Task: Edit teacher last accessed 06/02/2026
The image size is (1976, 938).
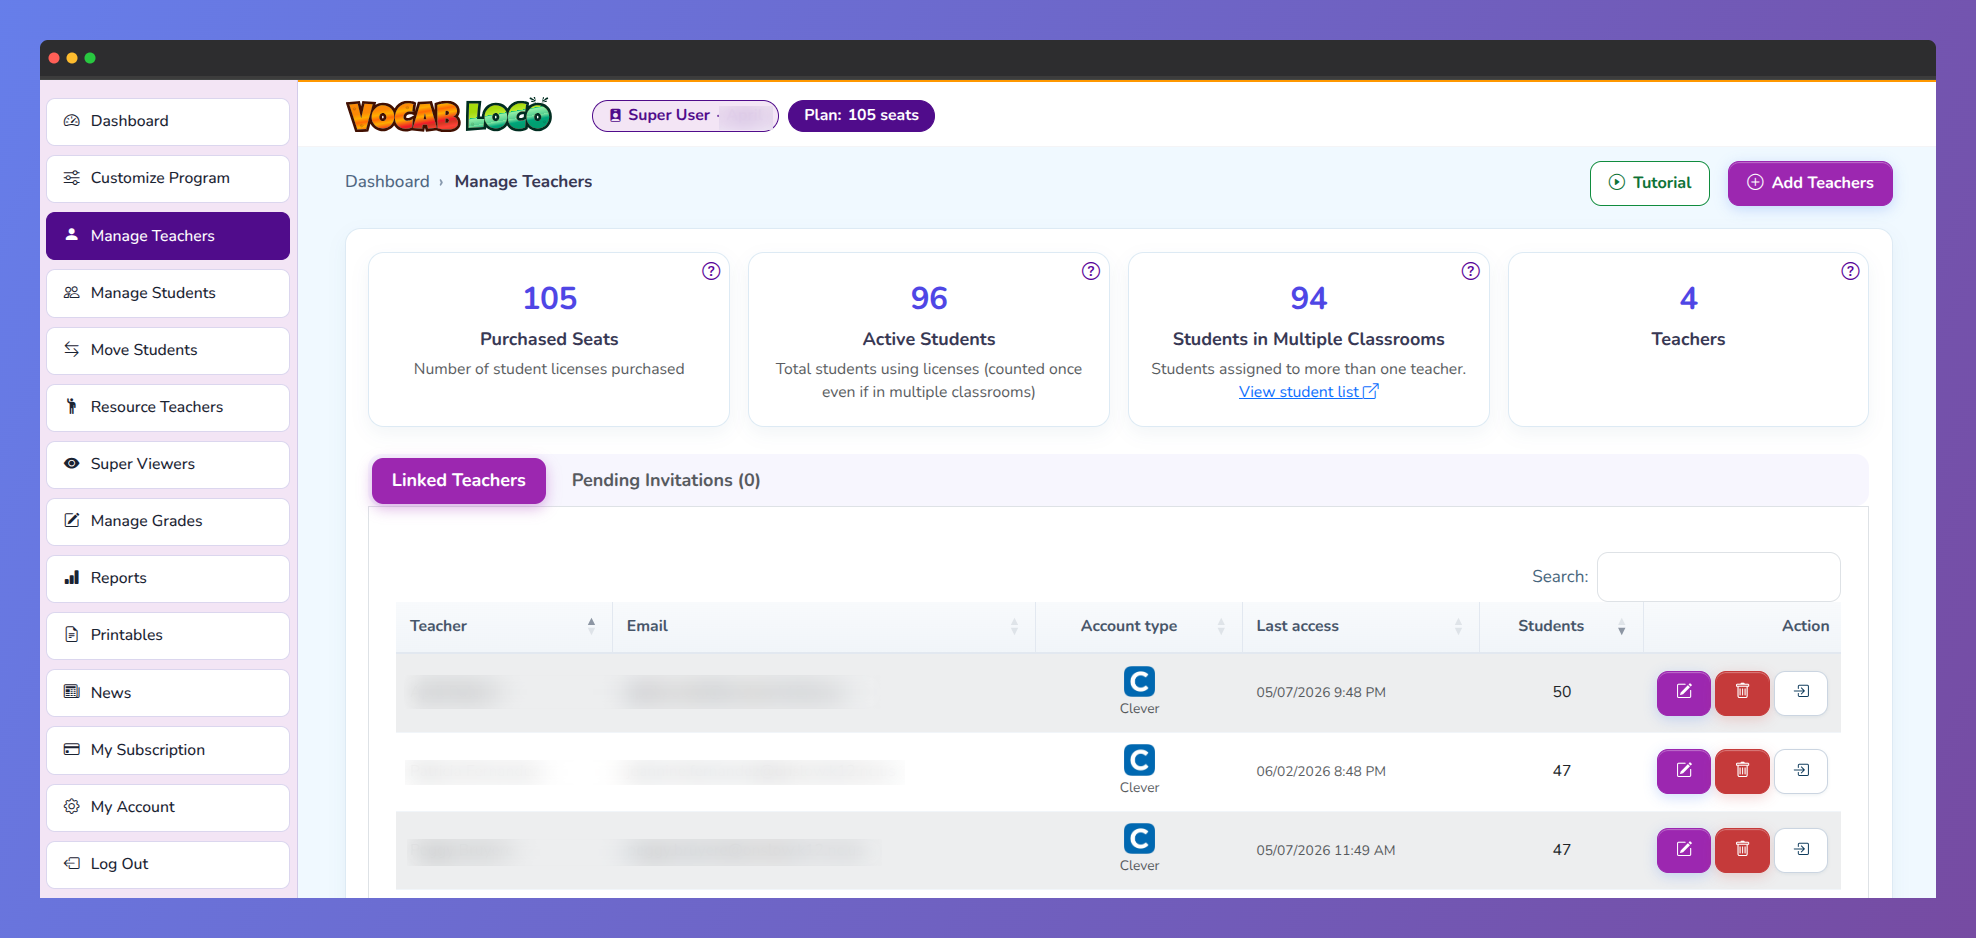Action: click(x=1684, y=771)
